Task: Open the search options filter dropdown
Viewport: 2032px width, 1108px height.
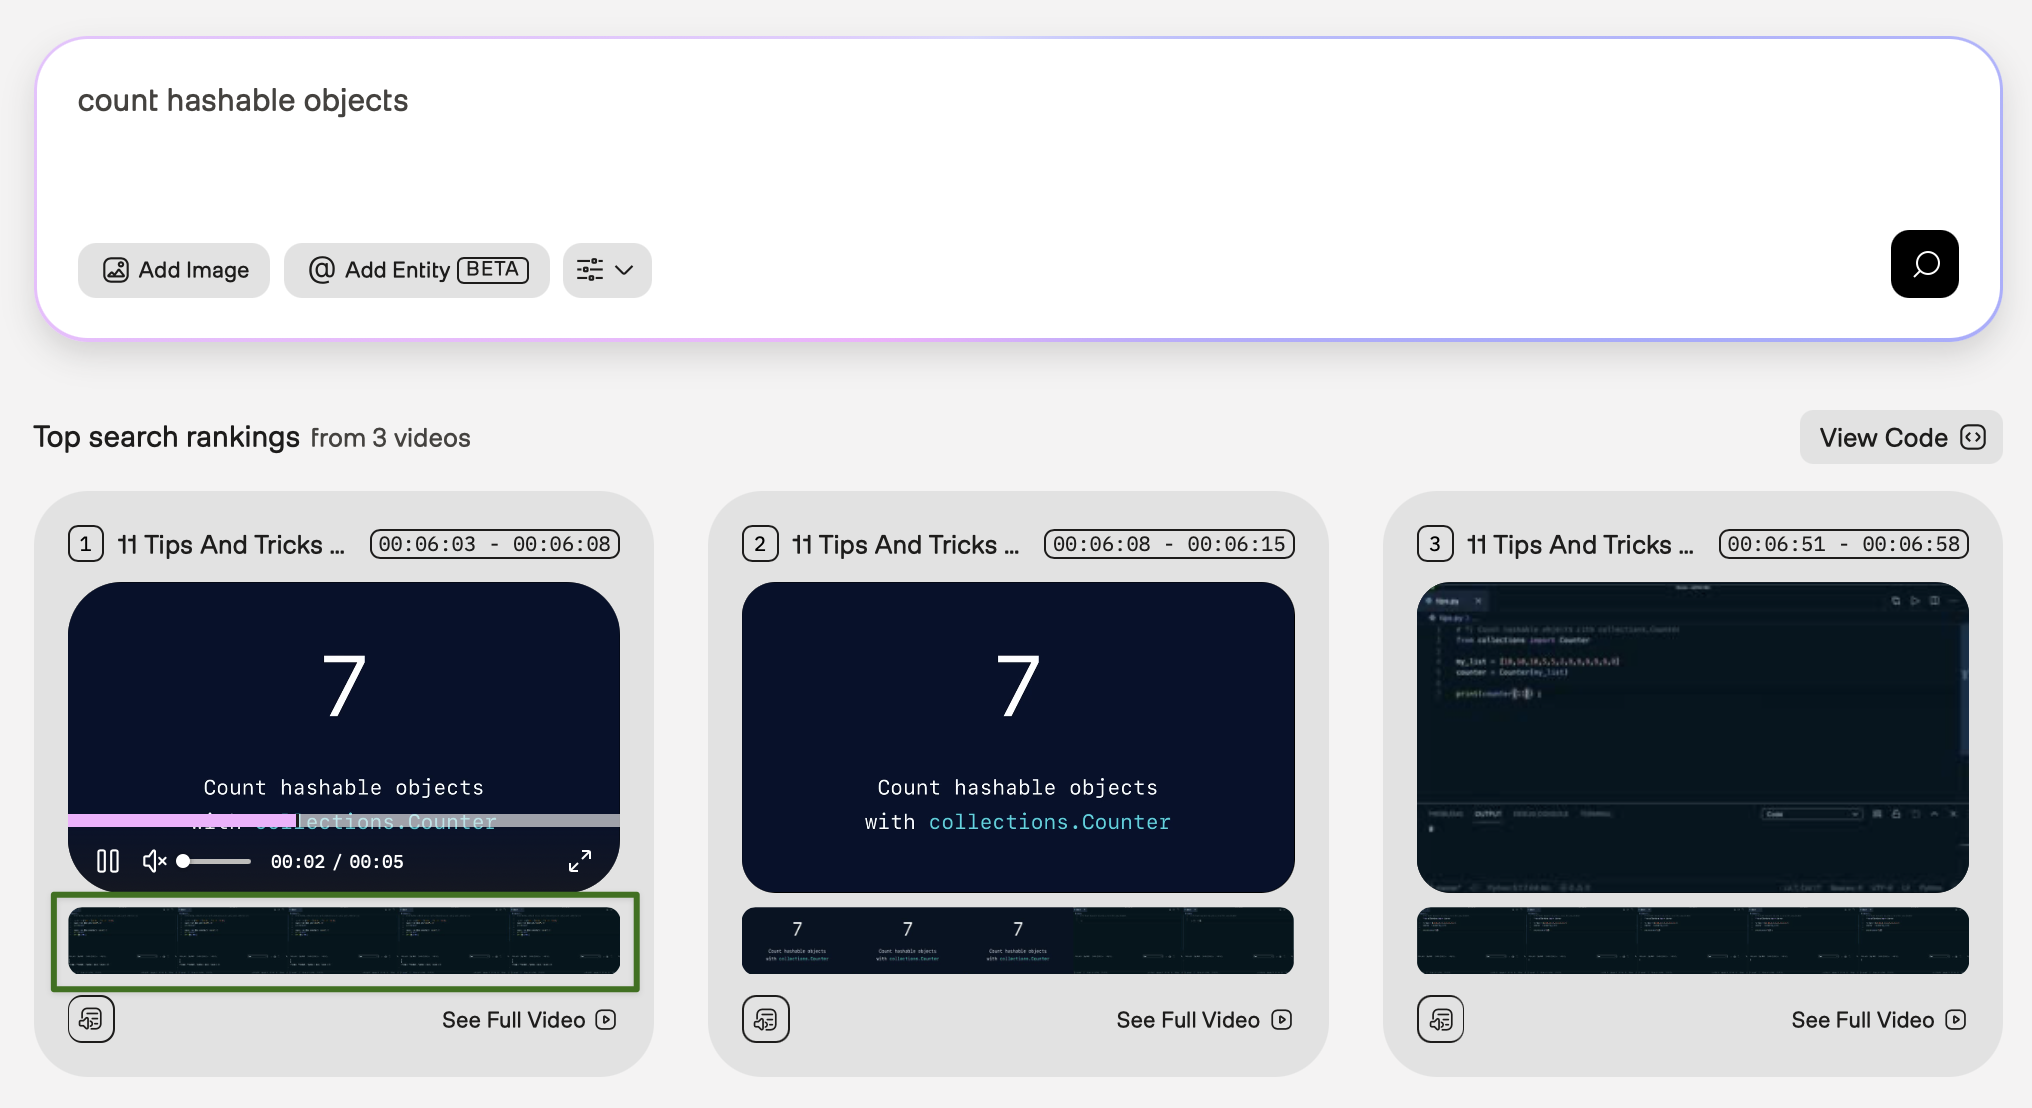Action: pyautogui.click(x=607, y=270)
